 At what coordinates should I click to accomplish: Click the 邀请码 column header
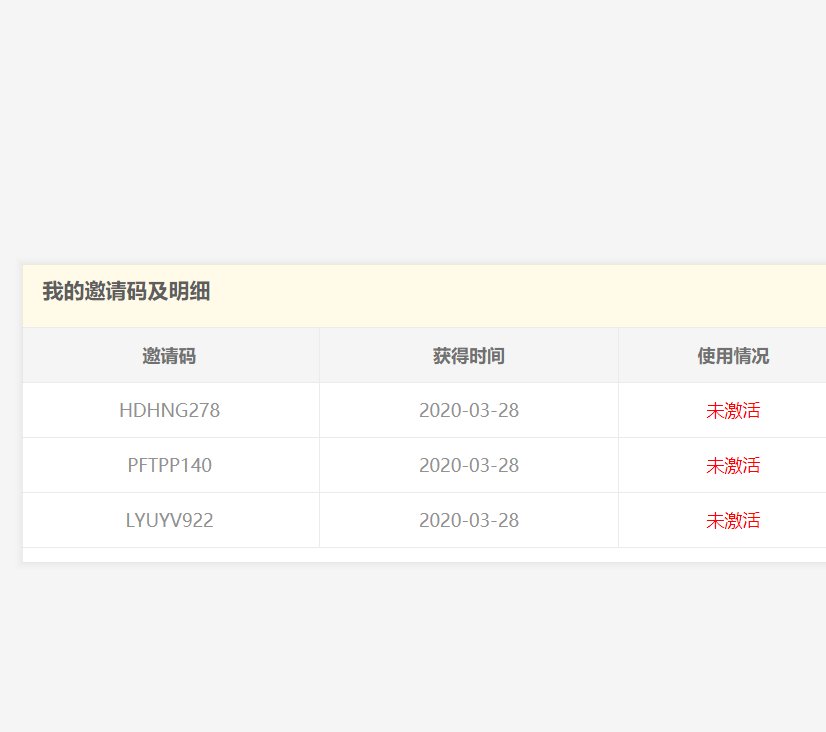pyautogui.click(x=168, y=355)
